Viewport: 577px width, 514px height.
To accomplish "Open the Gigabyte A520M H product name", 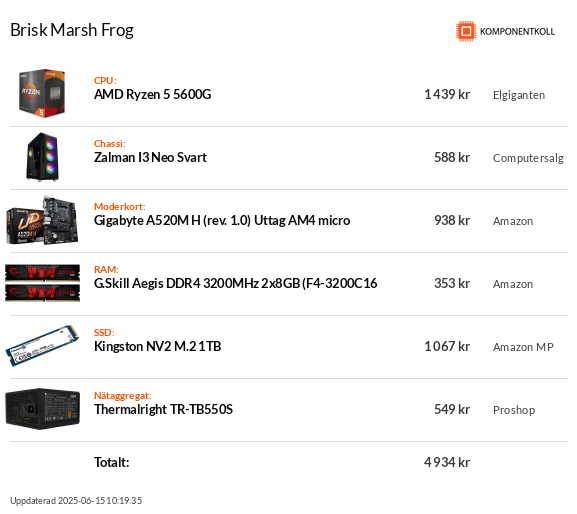I will [222, 220].
